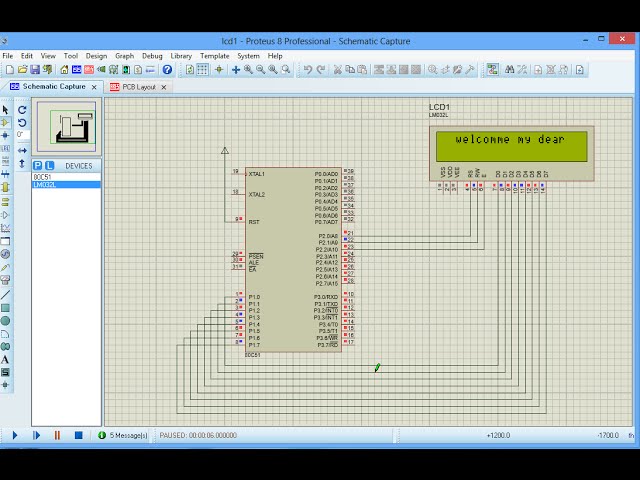
Task: Click the blue Help question mark icon
Action: tap(167, 70)
